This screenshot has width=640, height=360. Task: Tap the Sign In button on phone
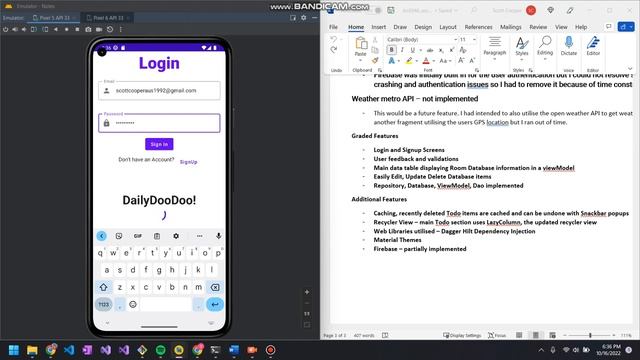click(x=159, y=144)
